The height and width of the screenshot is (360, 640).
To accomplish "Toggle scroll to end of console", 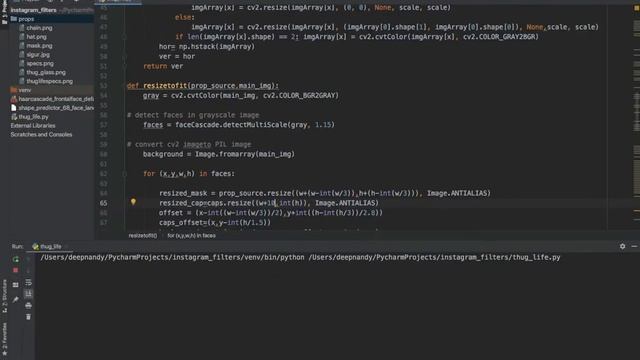I will (28, 294).
